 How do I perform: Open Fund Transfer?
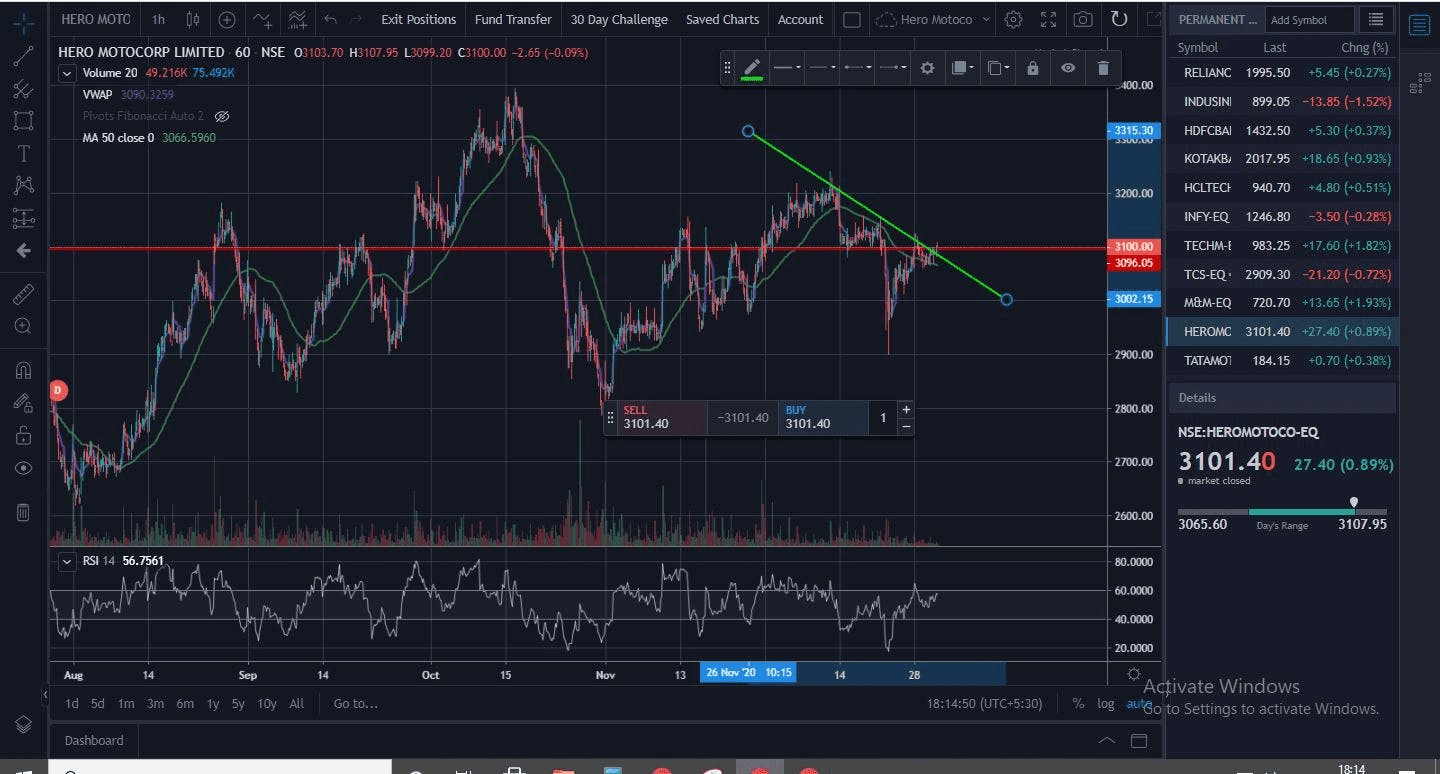[513, 19]
